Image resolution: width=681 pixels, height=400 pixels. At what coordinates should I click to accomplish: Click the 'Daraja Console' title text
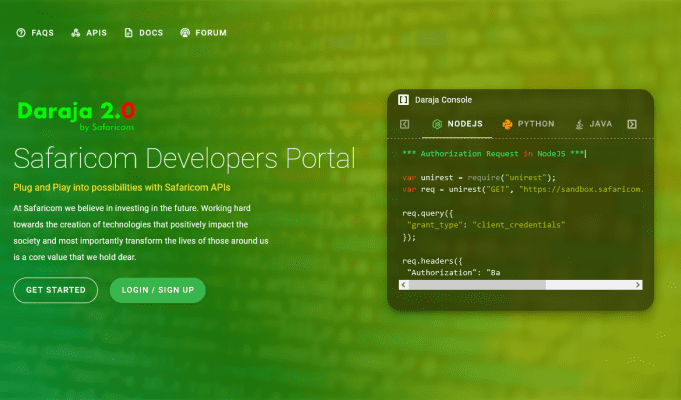coord(443,100)
